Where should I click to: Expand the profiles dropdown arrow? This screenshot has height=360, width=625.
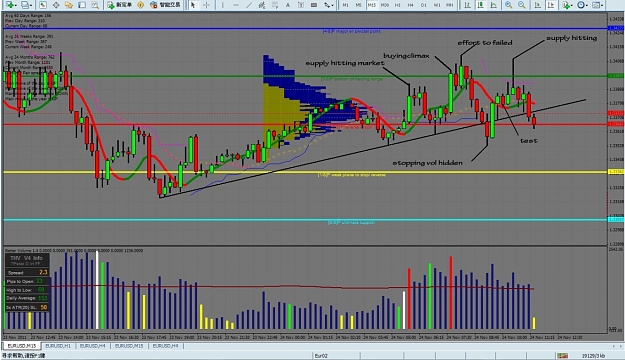click(31, 5)
